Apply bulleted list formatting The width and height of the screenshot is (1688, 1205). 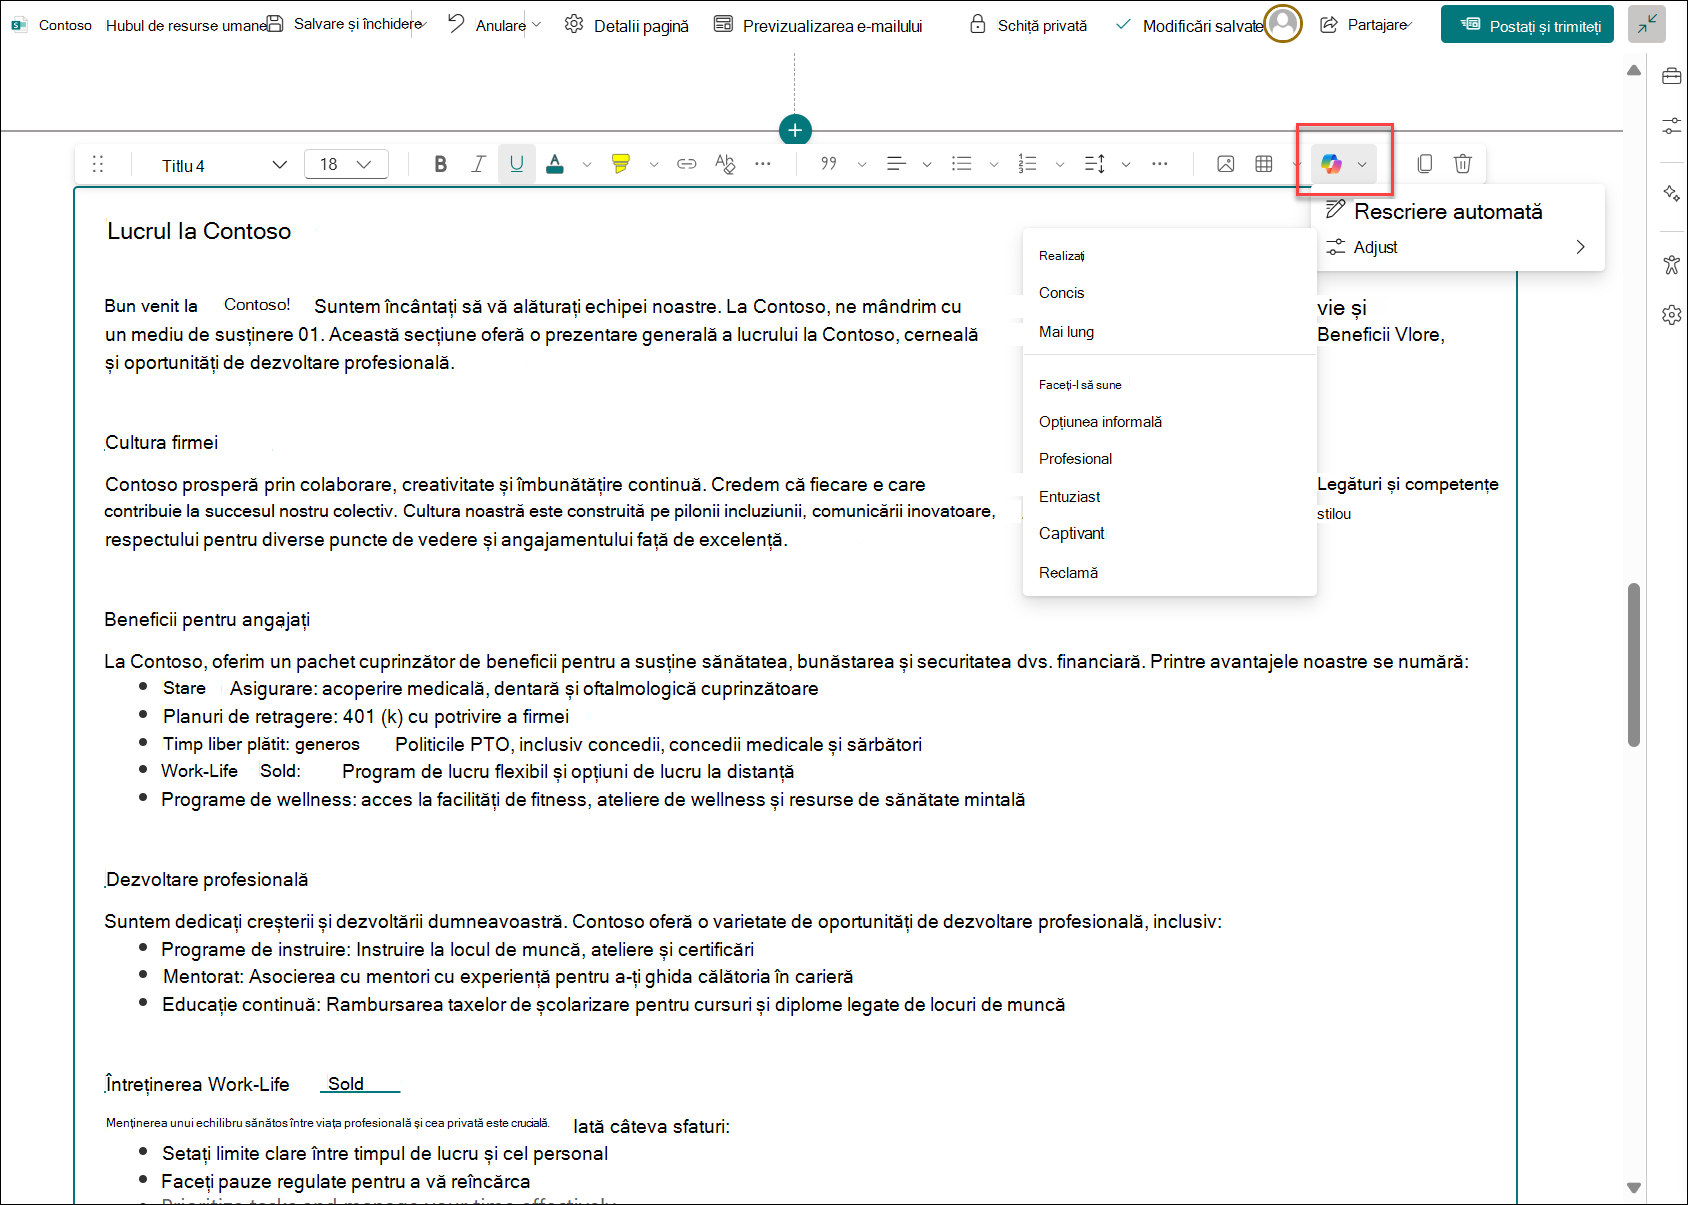tap(962, 164)
